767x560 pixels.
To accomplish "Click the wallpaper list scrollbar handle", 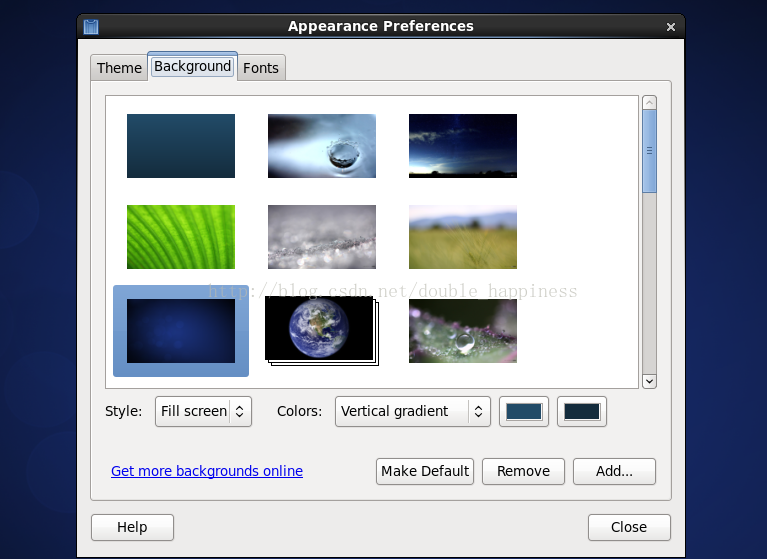I will tap(650, 151).
